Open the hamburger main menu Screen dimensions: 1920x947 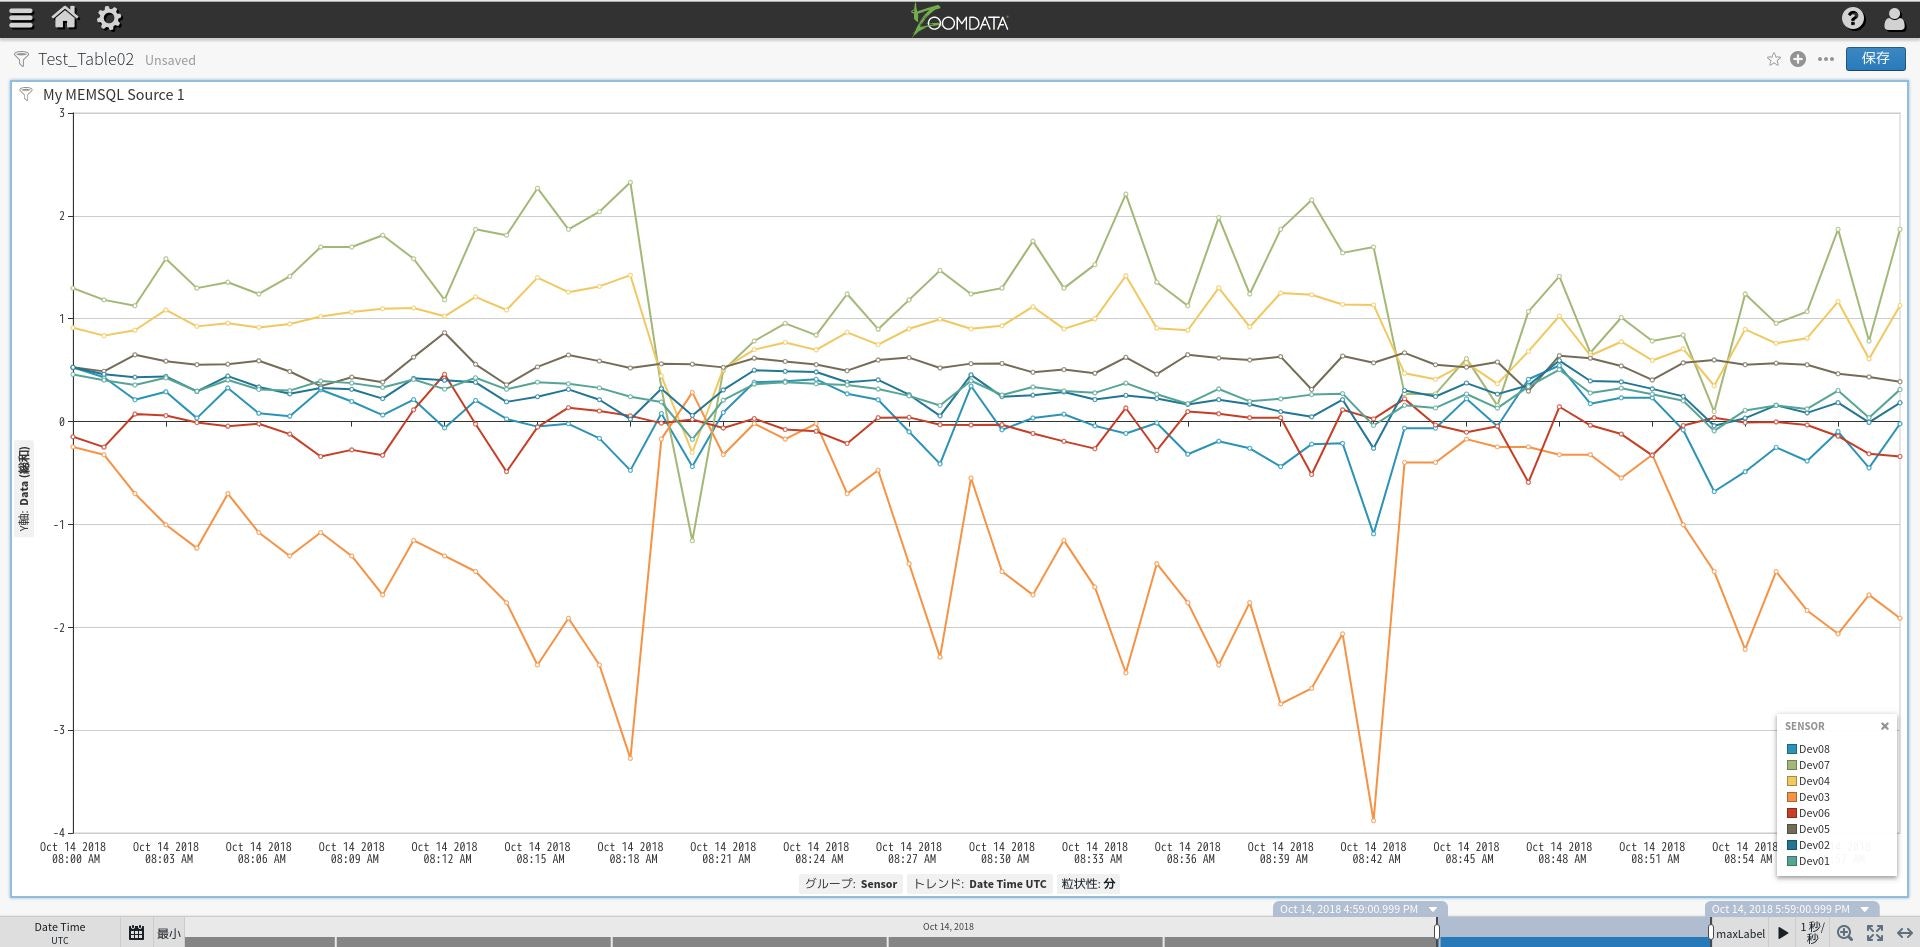pos(21,18)
